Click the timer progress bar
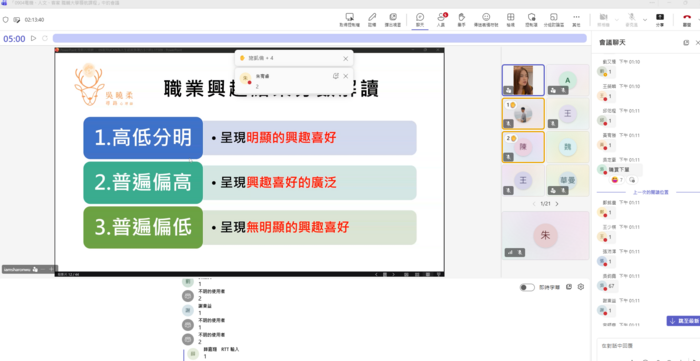 [319, 38]
